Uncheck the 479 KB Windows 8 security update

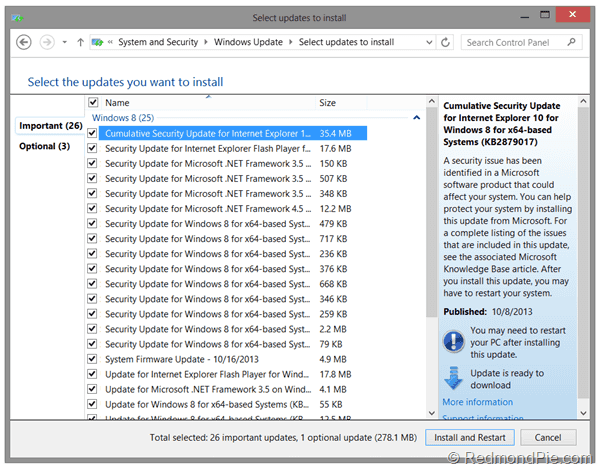pyautogui.click(x=92, y=223)
